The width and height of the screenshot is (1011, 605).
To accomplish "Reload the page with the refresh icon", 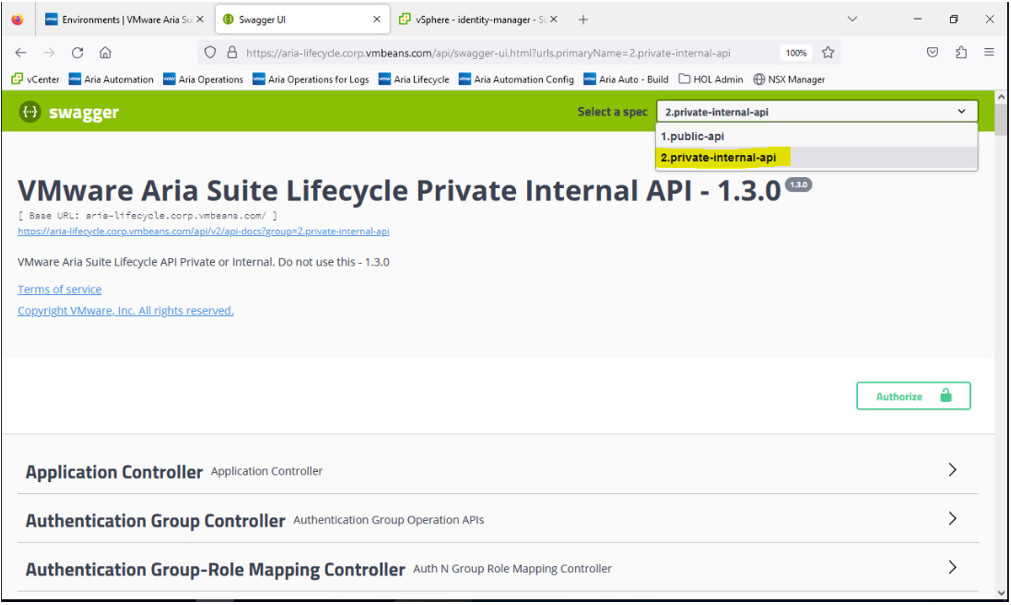I will [77, 53].
